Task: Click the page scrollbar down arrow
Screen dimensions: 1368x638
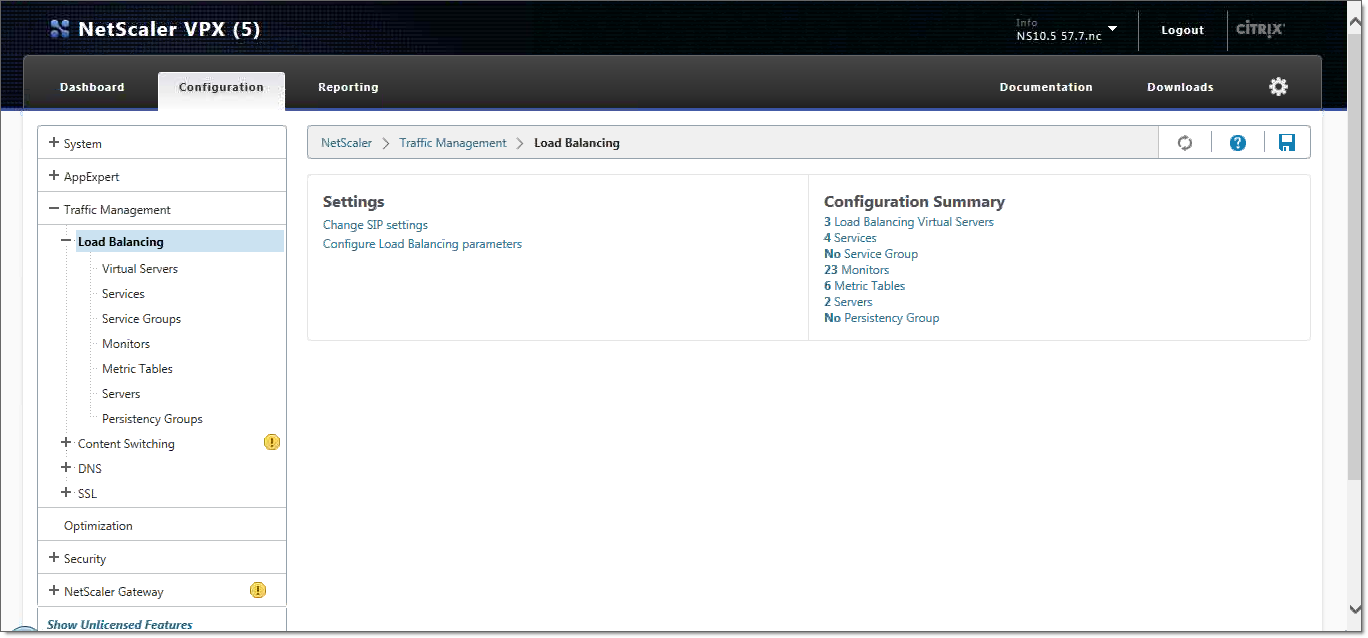Action: point(1355,608)
